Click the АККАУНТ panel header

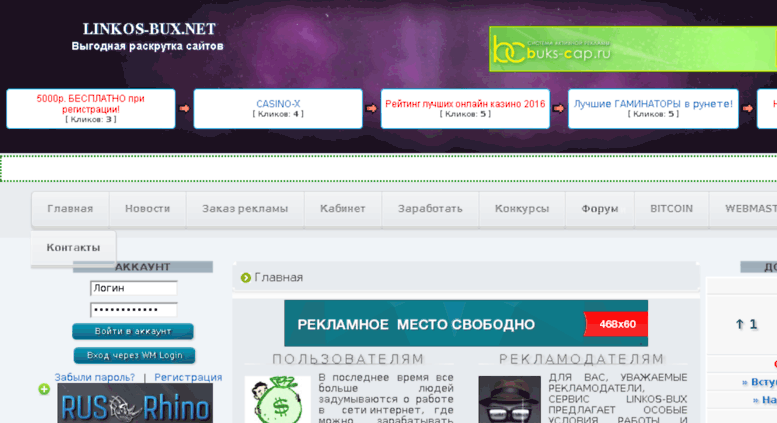tap(143, 267)
